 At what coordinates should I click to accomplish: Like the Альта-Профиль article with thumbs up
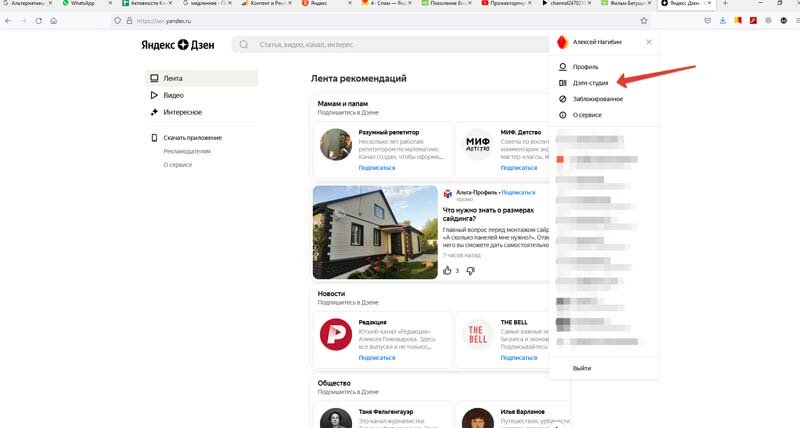point(447,271)
